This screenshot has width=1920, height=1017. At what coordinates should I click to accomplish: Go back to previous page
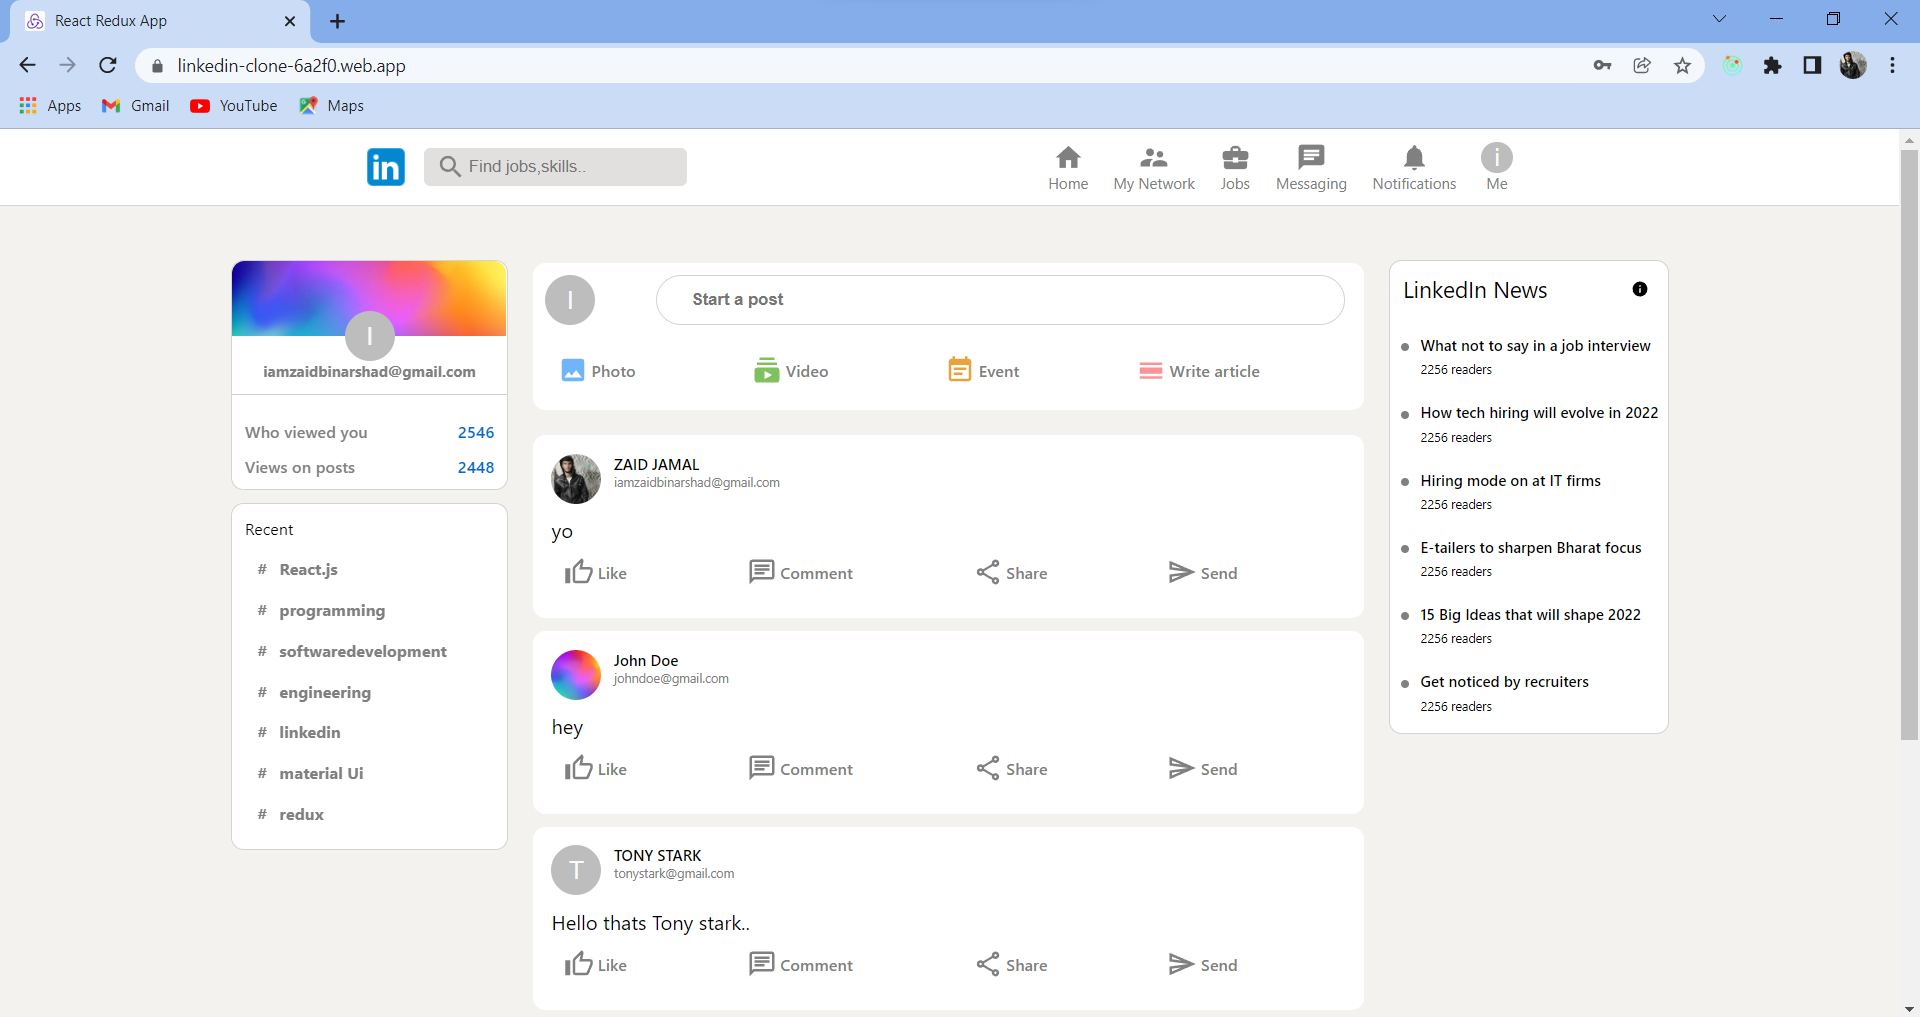(x=27, y=66)
